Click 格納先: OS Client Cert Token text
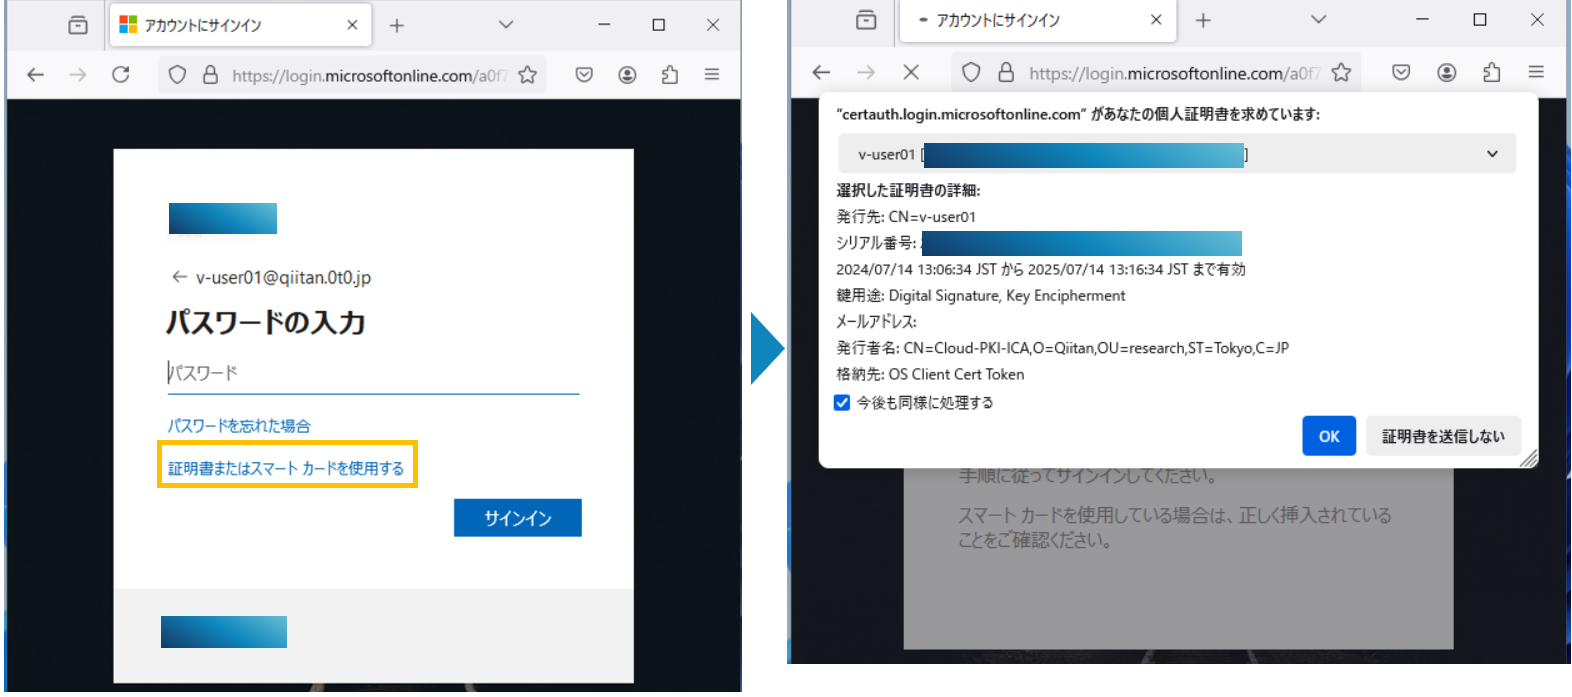 click(x=930, y=374)
